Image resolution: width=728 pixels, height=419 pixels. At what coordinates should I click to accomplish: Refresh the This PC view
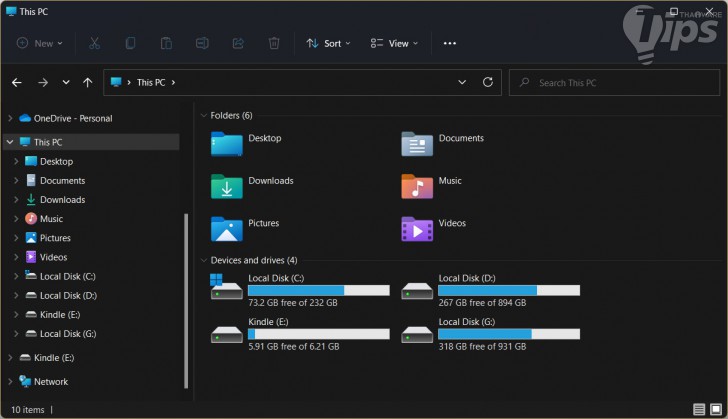(x=488, y=82)
